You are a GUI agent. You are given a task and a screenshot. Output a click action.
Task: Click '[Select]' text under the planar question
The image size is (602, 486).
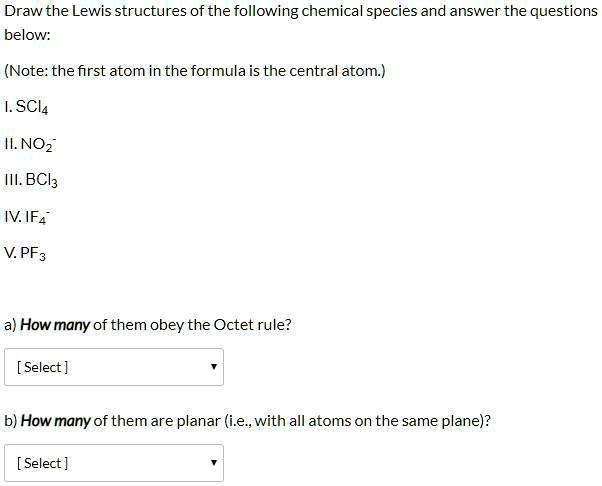[43, 463]
